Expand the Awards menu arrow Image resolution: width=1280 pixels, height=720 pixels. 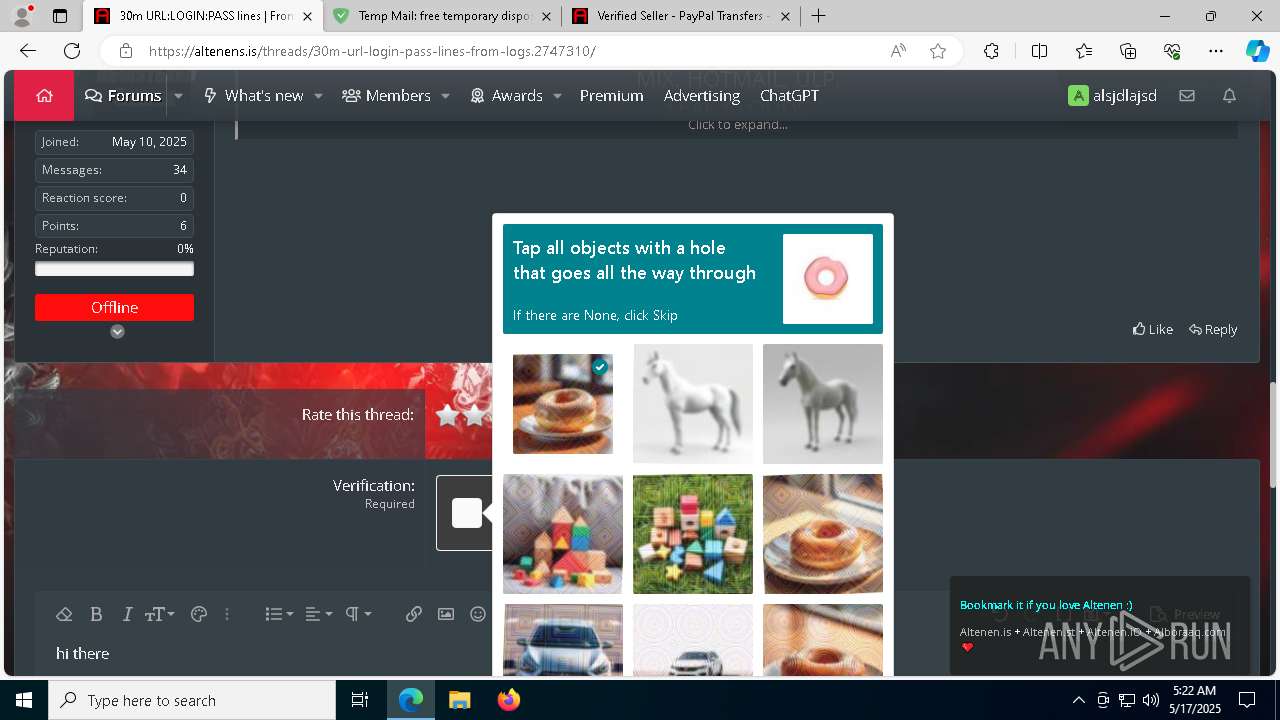point(557,96)
